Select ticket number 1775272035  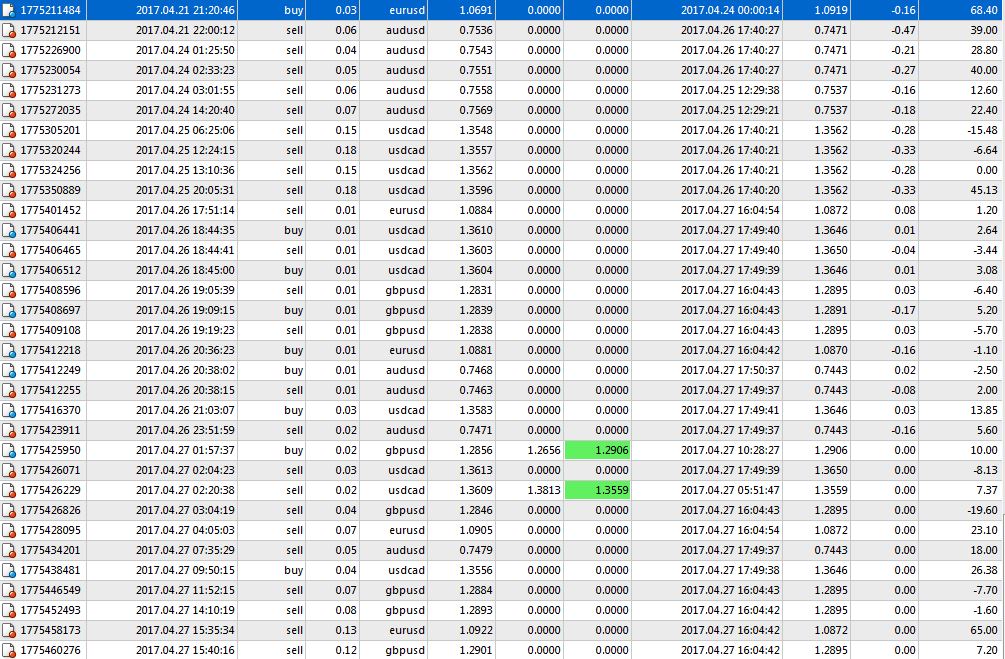coord(50,110)
